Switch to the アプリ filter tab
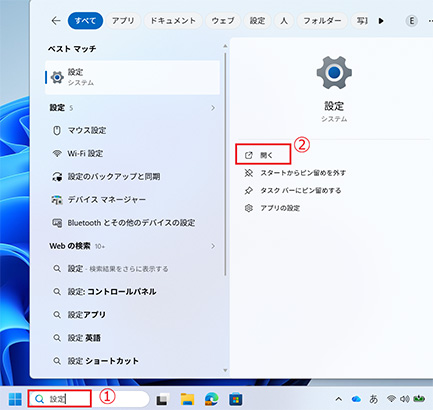Screen dimensions: 433x410 coord(123,21)
